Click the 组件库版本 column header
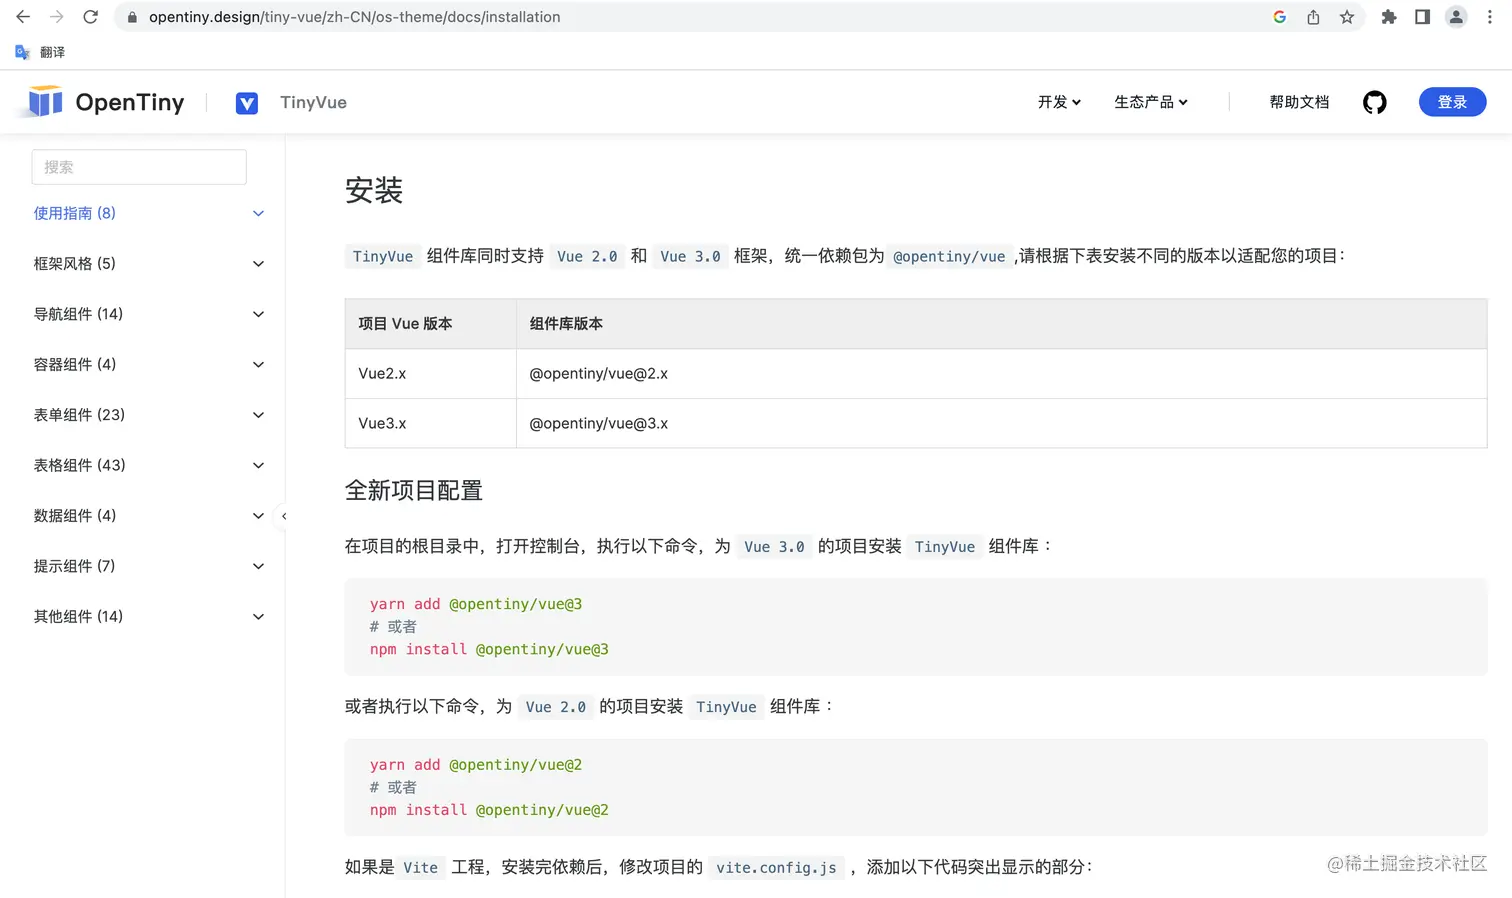The width and height of the screenshot is (1512, 898). tap(1001, 324)
